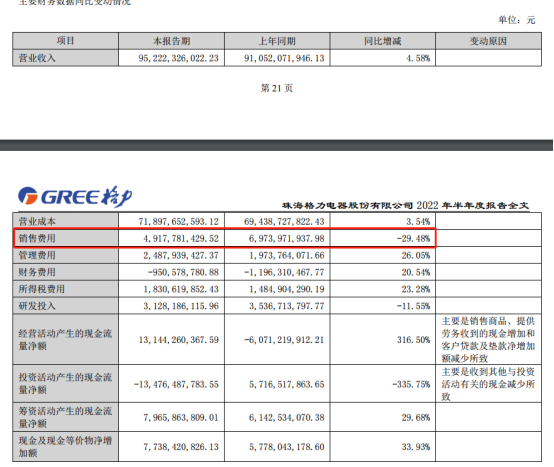Select the 管理费用 row label
The image size is (554, 467).
37,255
